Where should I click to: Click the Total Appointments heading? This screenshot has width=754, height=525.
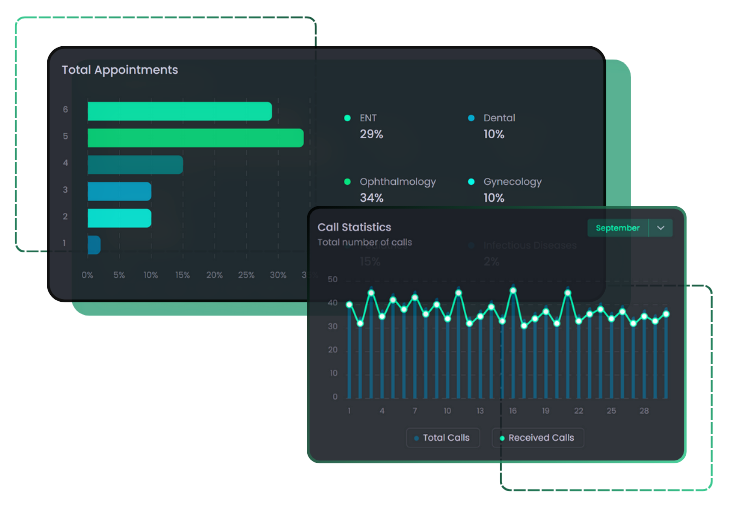(x=120, y=70)
